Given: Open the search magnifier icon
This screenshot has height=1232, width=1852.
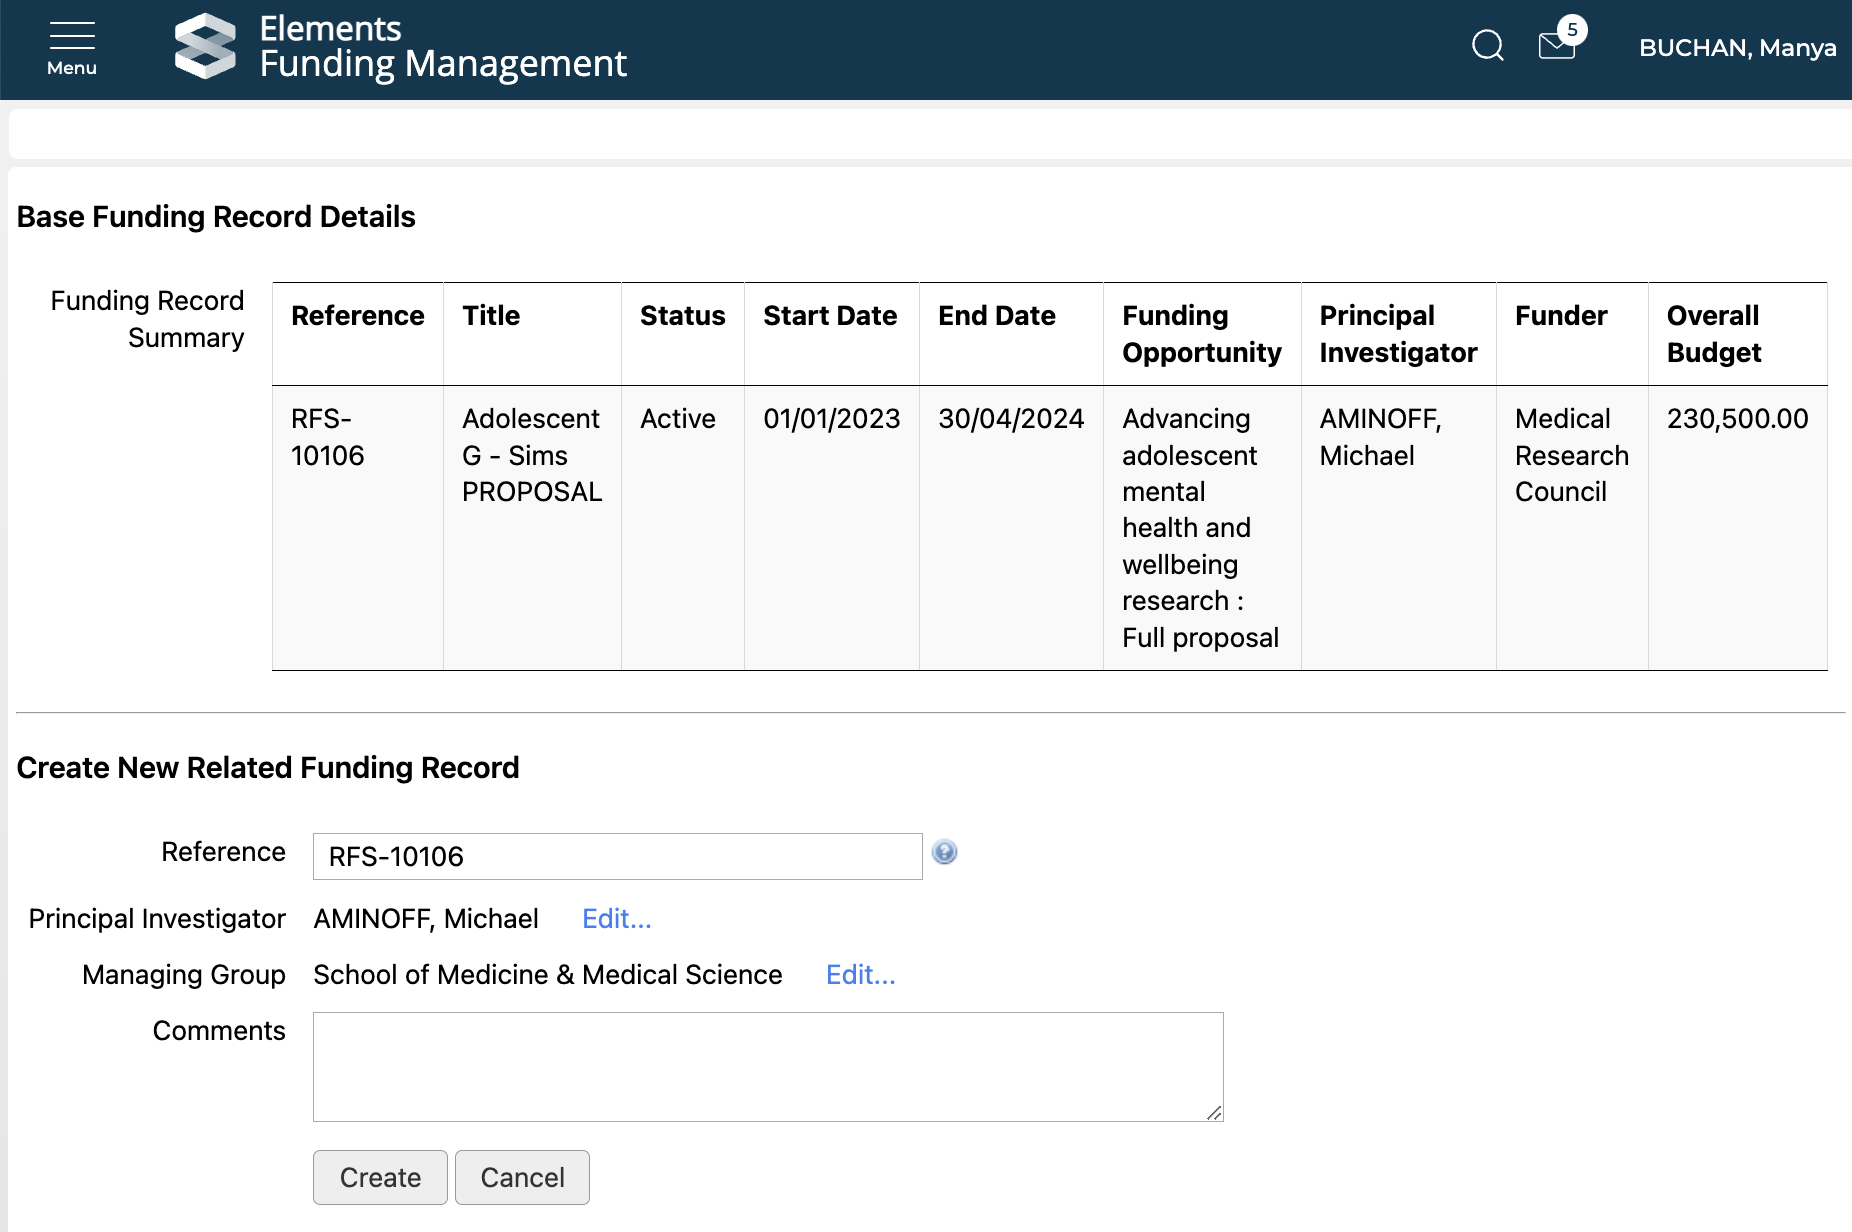Looking at the screenshot, I should coord(1487,46).
